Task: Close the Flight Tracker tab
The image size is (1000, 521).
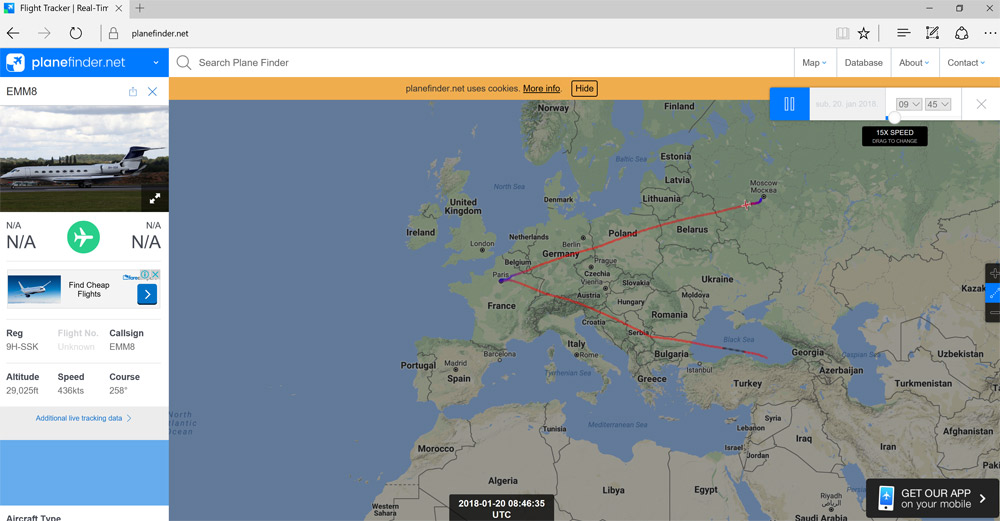Action: click(119, 8)
